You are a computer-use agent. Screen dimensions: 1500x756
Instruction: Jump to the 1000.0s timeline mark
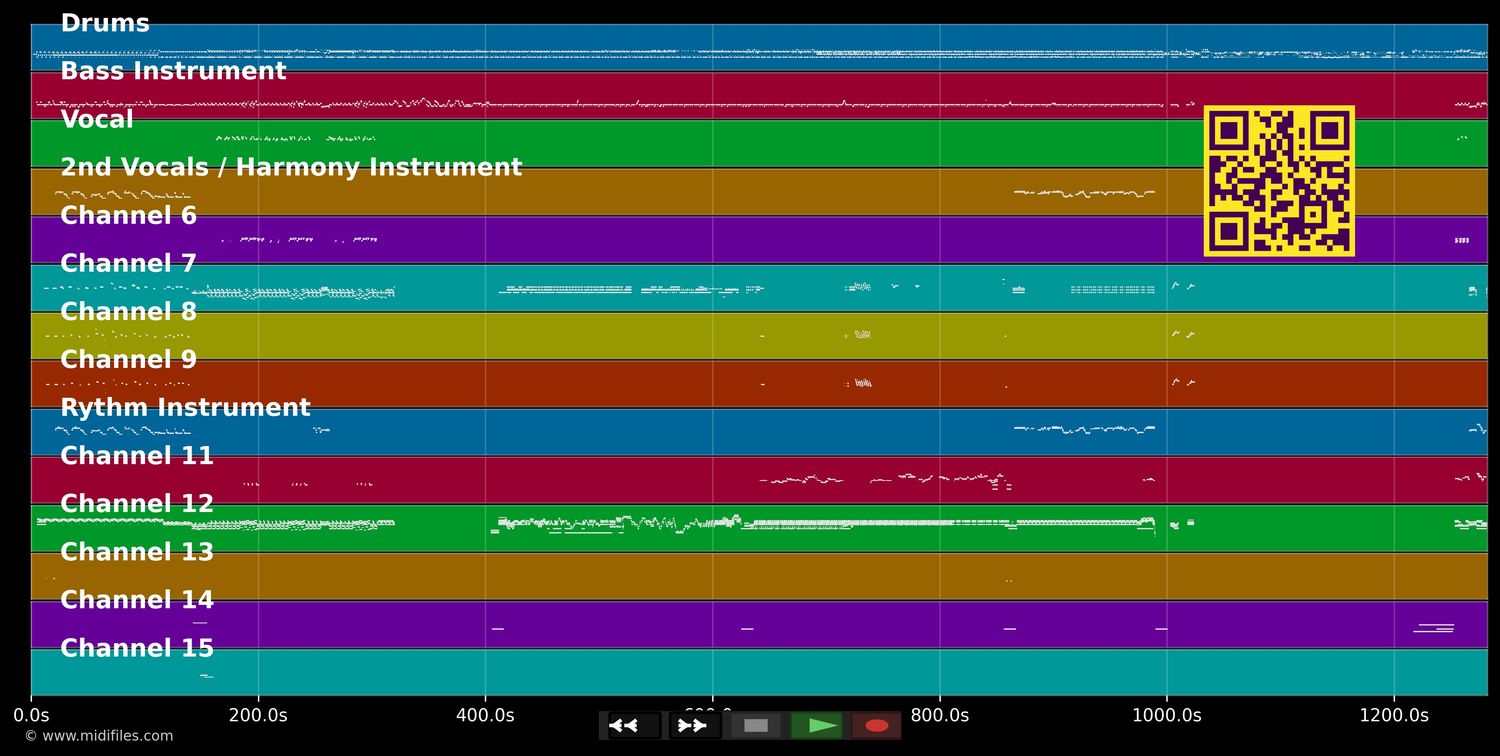tap(1166, 715)
